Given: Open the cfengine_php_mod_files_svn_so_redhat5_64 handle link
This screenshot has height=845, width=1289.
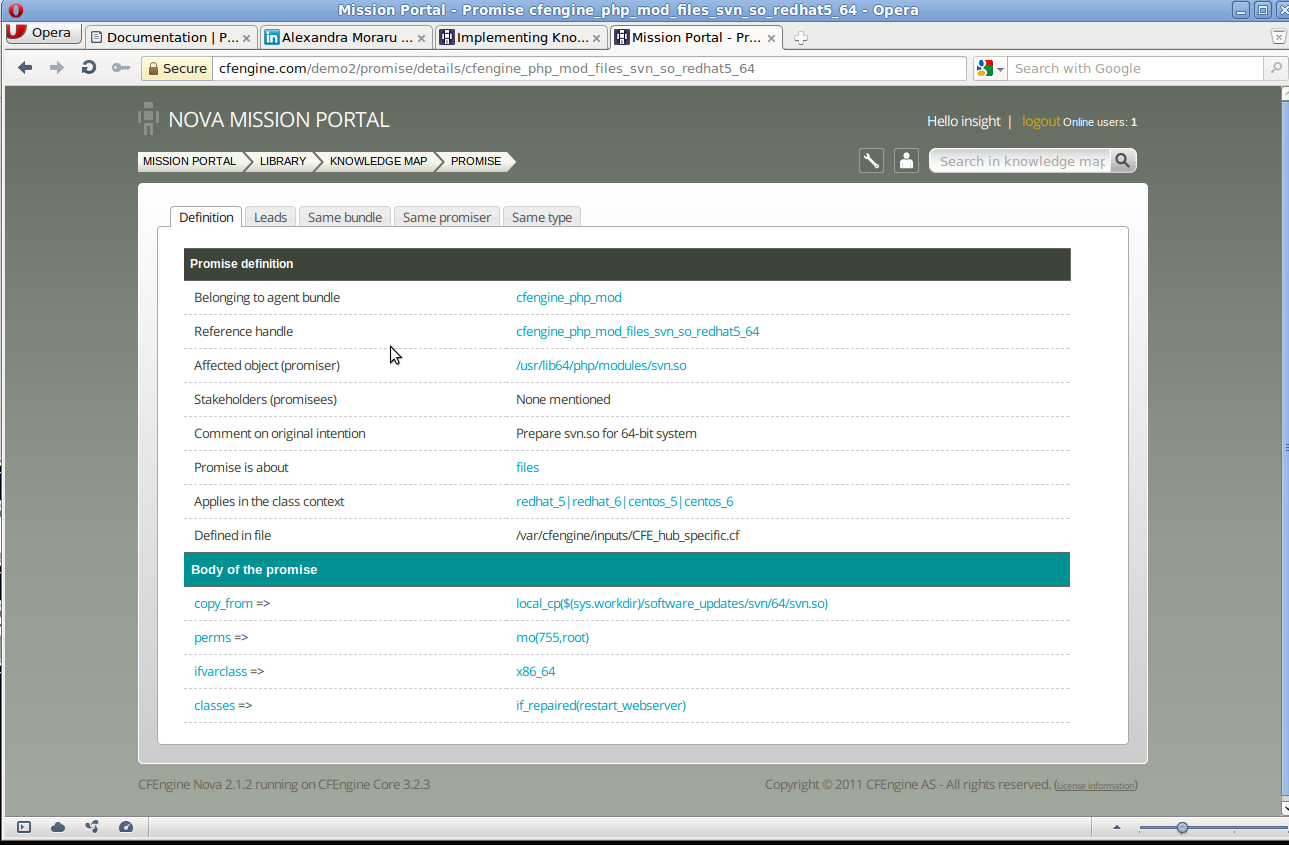Looking at the screenshot, I should coord(638,331).
